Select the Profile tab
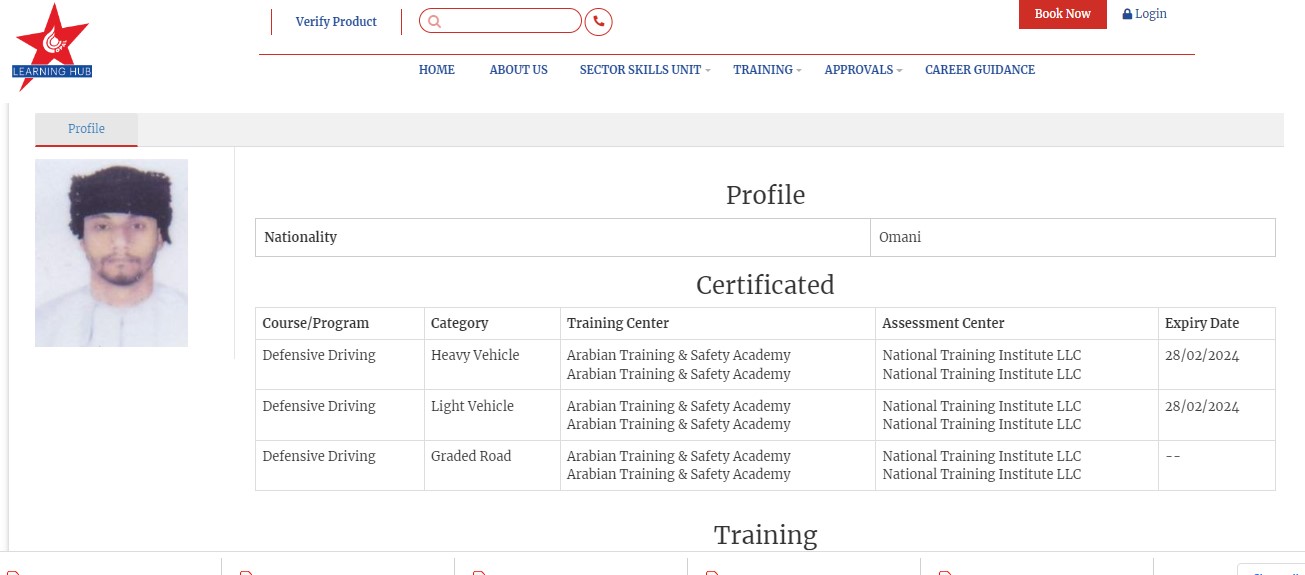Image resolution: width=1305 pixels, height=575 pixels. pos(86,129)
